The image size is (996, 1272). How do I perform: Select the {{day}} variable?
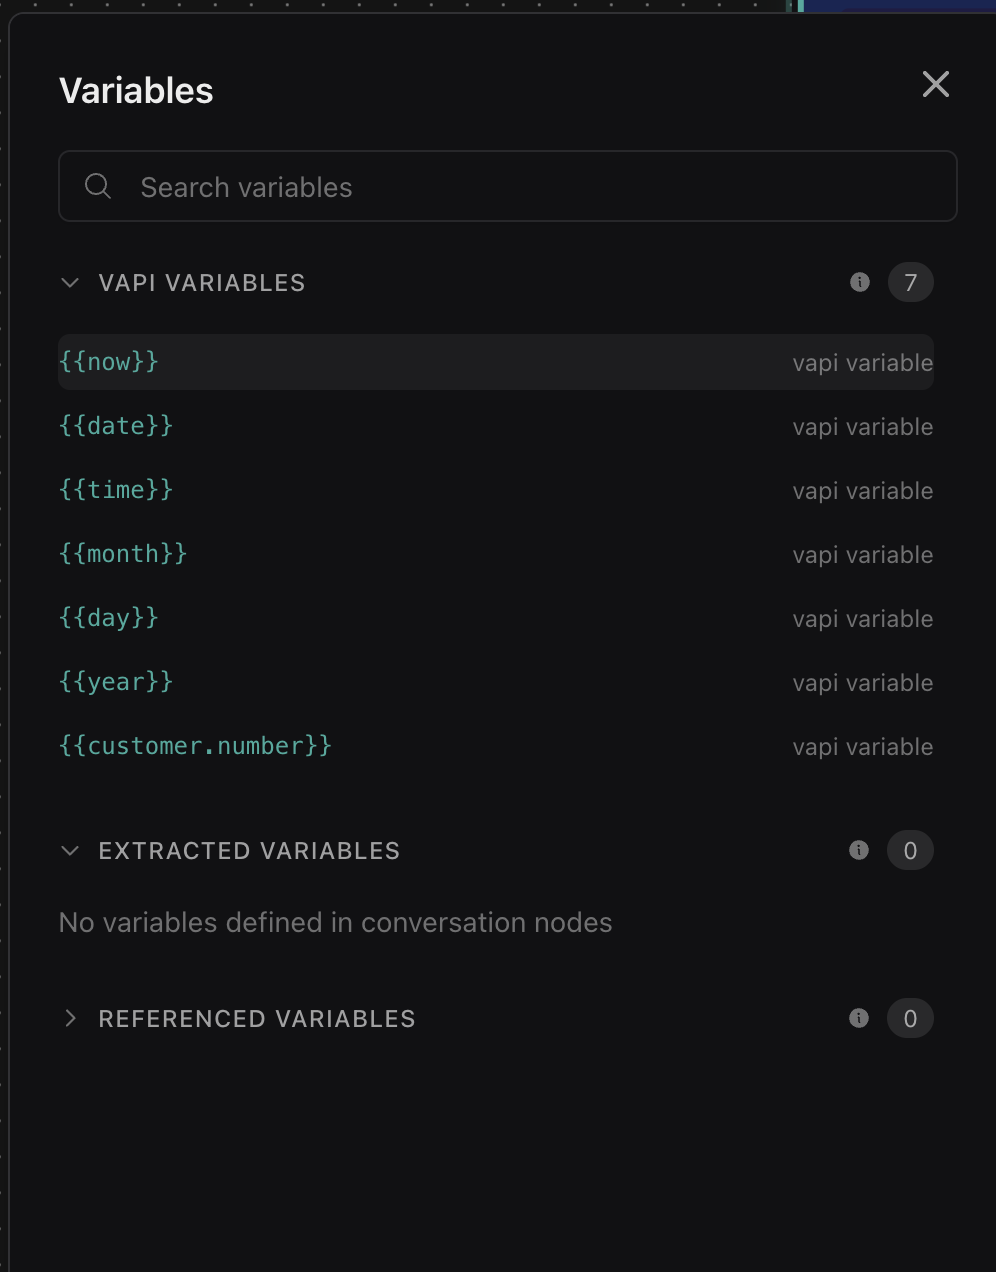(109, 618)
